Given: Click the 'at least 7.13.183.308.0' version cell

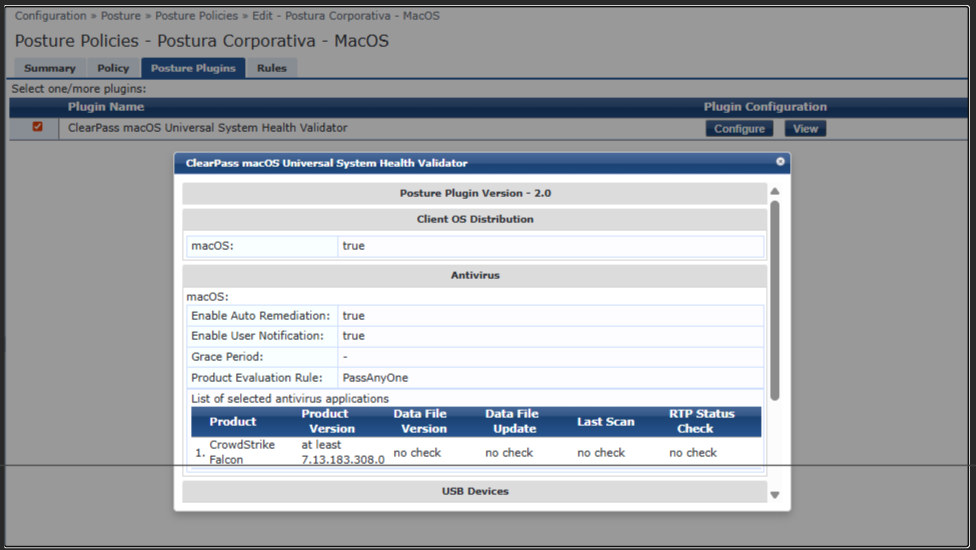Looking at the screenshot, I should (x=343, y=452).
